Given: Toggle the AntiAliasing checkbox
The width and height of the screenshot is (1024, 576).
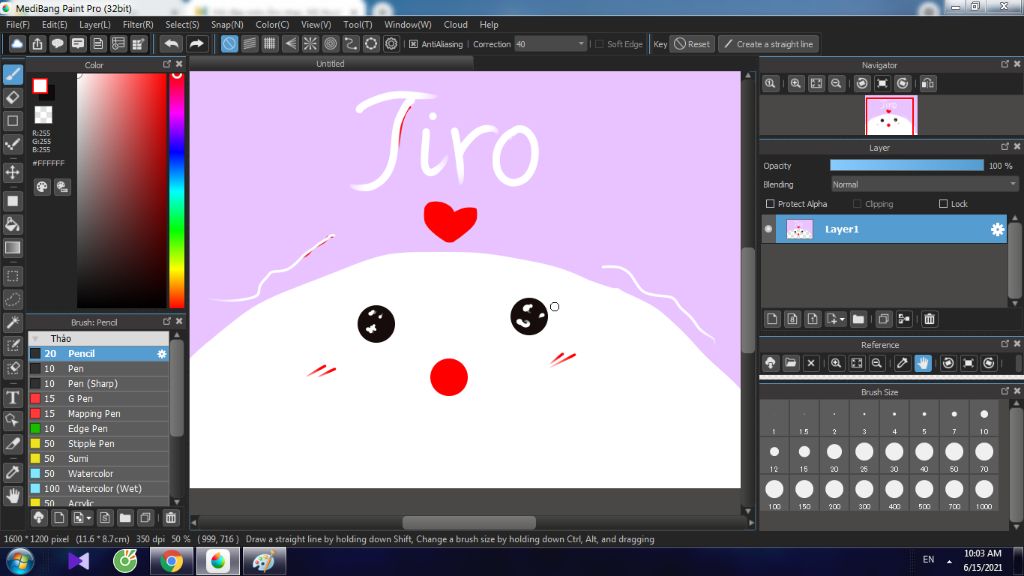Looking at the screenshot, I should pyautogui.click(x=413, y=44).
